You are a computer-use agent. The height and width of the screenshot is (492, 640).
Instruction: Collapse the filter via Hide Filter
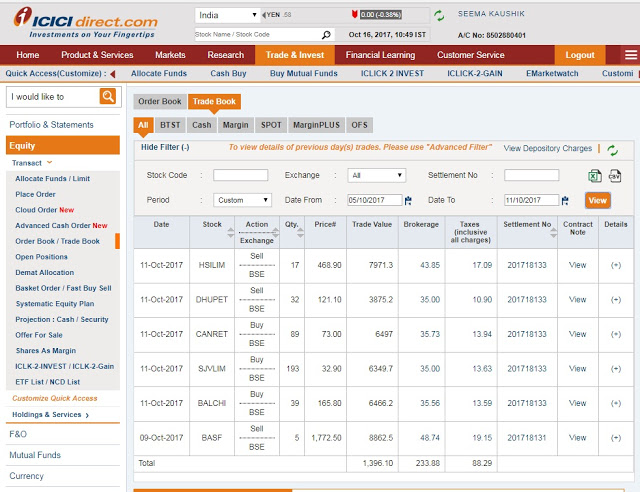click(x=165, y=147)
